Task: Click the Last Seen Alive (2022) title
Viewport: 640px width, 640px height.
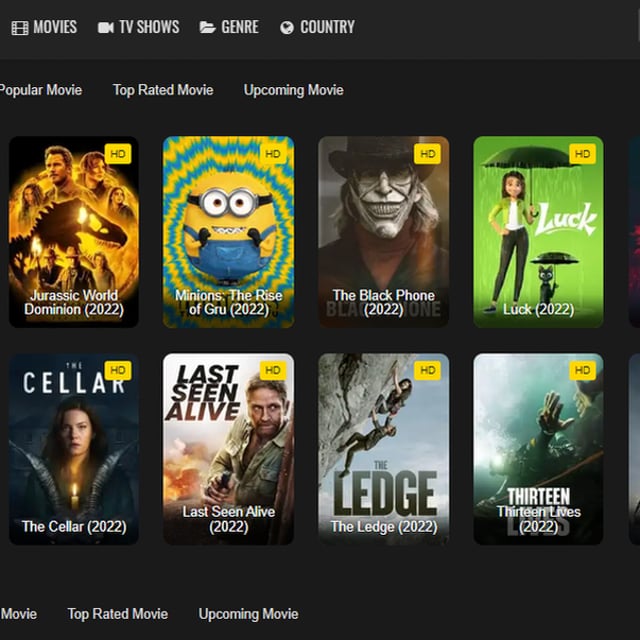Action: click(229, 519)
